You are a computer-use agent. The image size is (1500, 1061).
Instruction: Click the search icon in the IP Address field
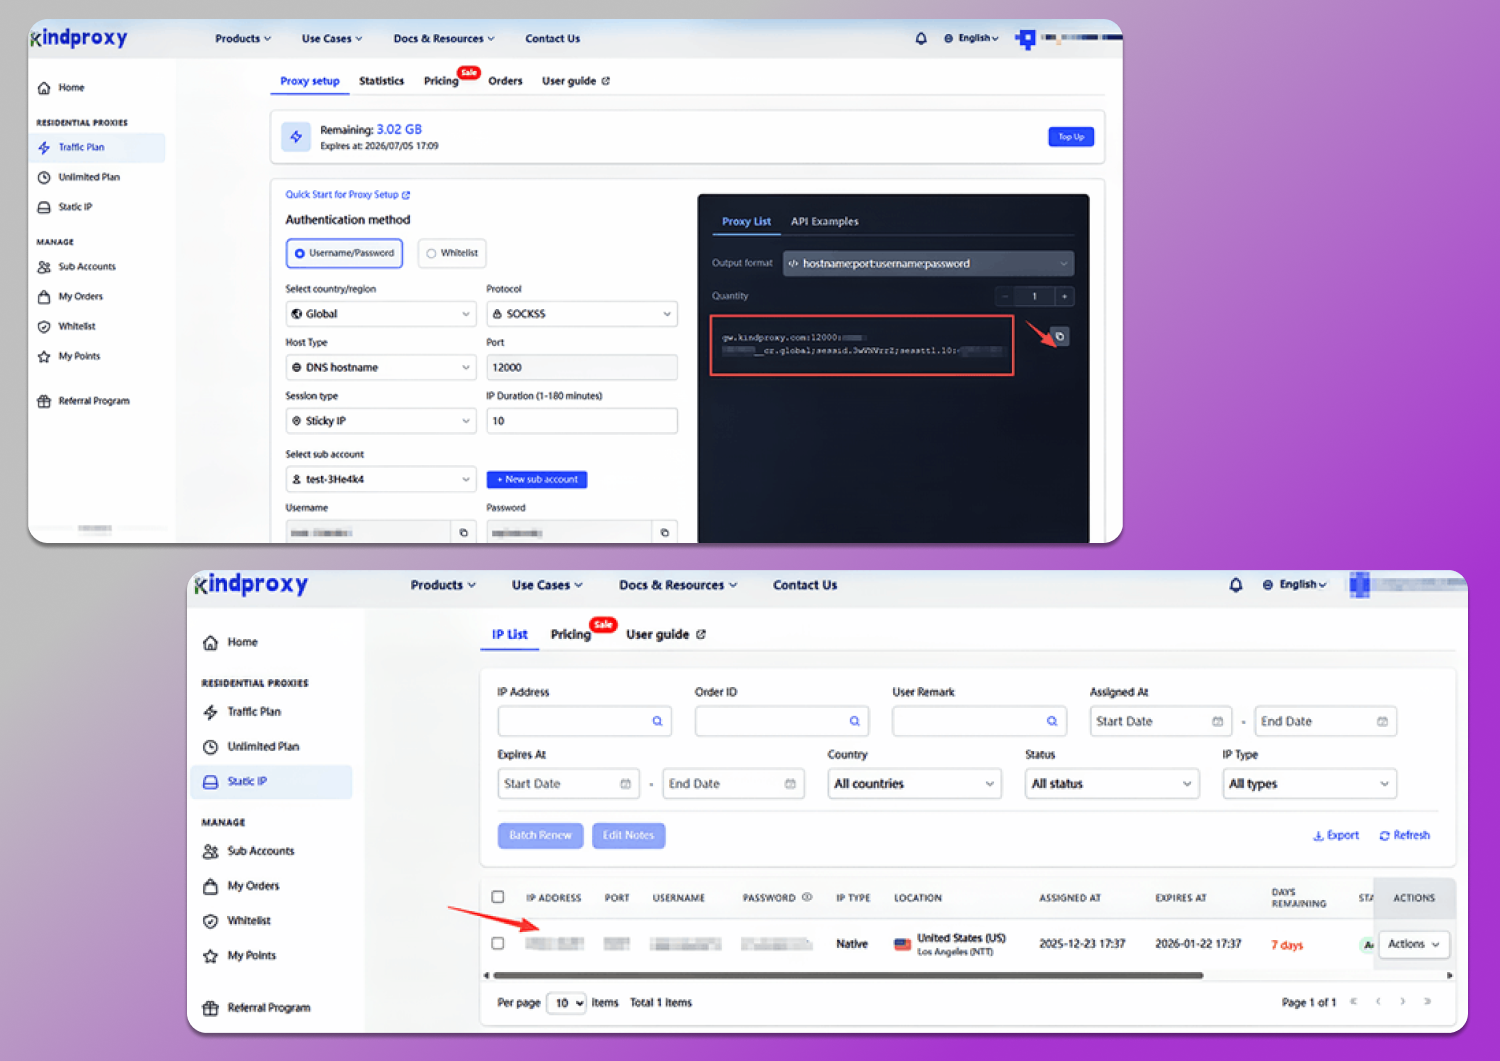pyautogui.click(x=657, y=721)
